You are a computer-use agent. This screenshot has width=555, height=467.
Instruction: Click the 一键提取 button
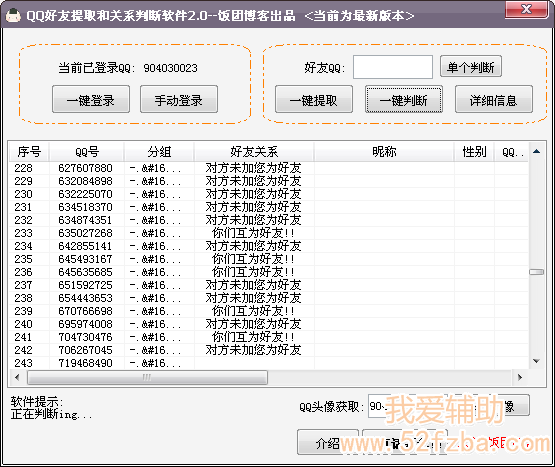pyautogui.click(x=314, y=99)
